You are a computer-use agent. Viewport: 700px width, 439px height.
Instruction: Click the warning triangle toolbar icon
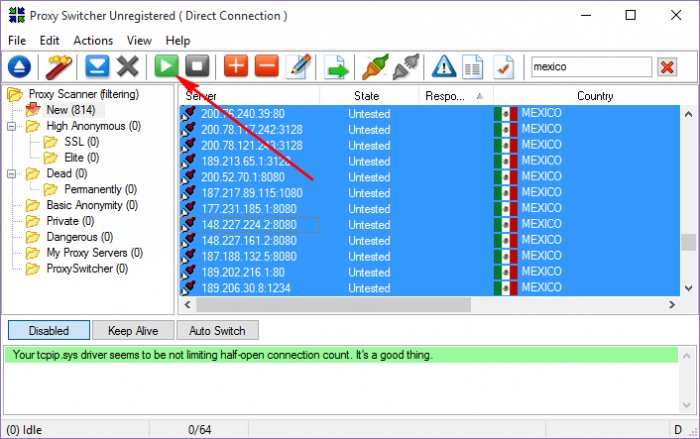[443, 67]
